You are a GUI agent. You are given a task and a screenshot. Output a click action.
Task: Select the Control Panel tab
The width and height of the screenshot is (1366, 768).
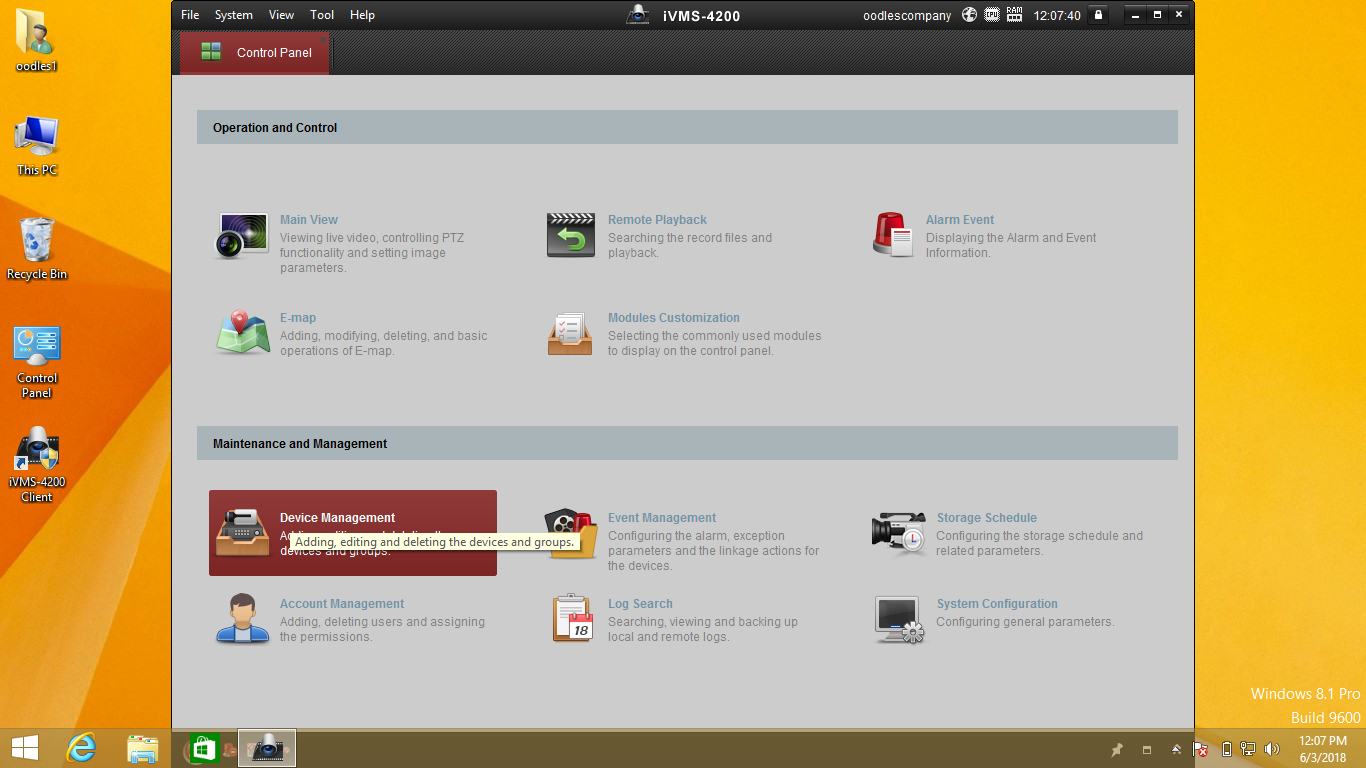coord(255,53)
